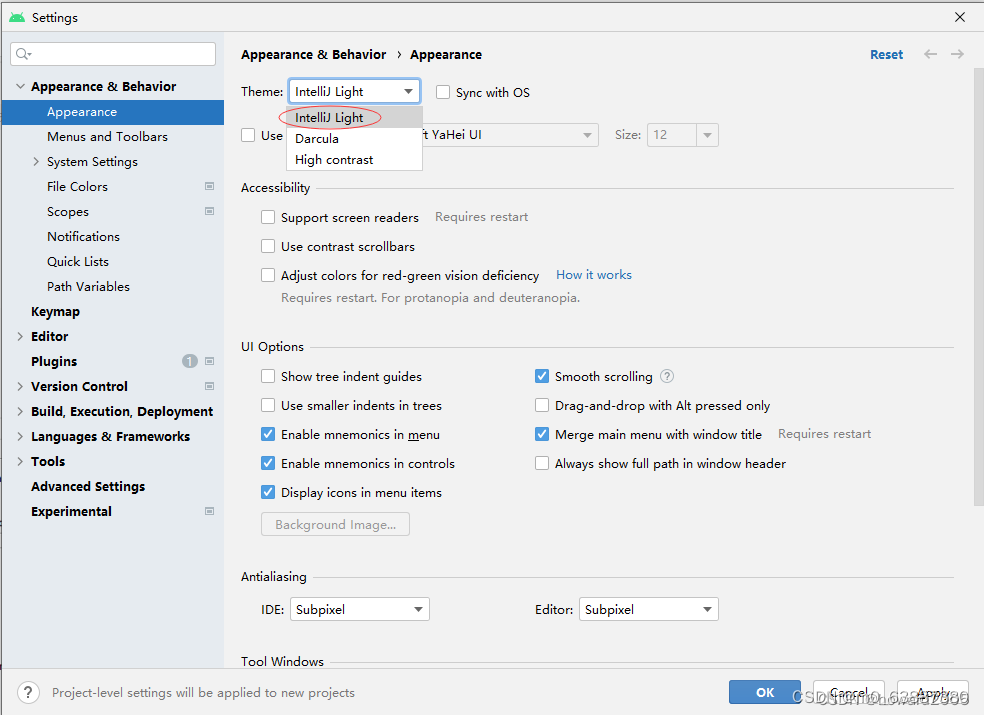Click project-level icon beside Experimental
This screenshot has height=715, width=984.
(210, 511)
